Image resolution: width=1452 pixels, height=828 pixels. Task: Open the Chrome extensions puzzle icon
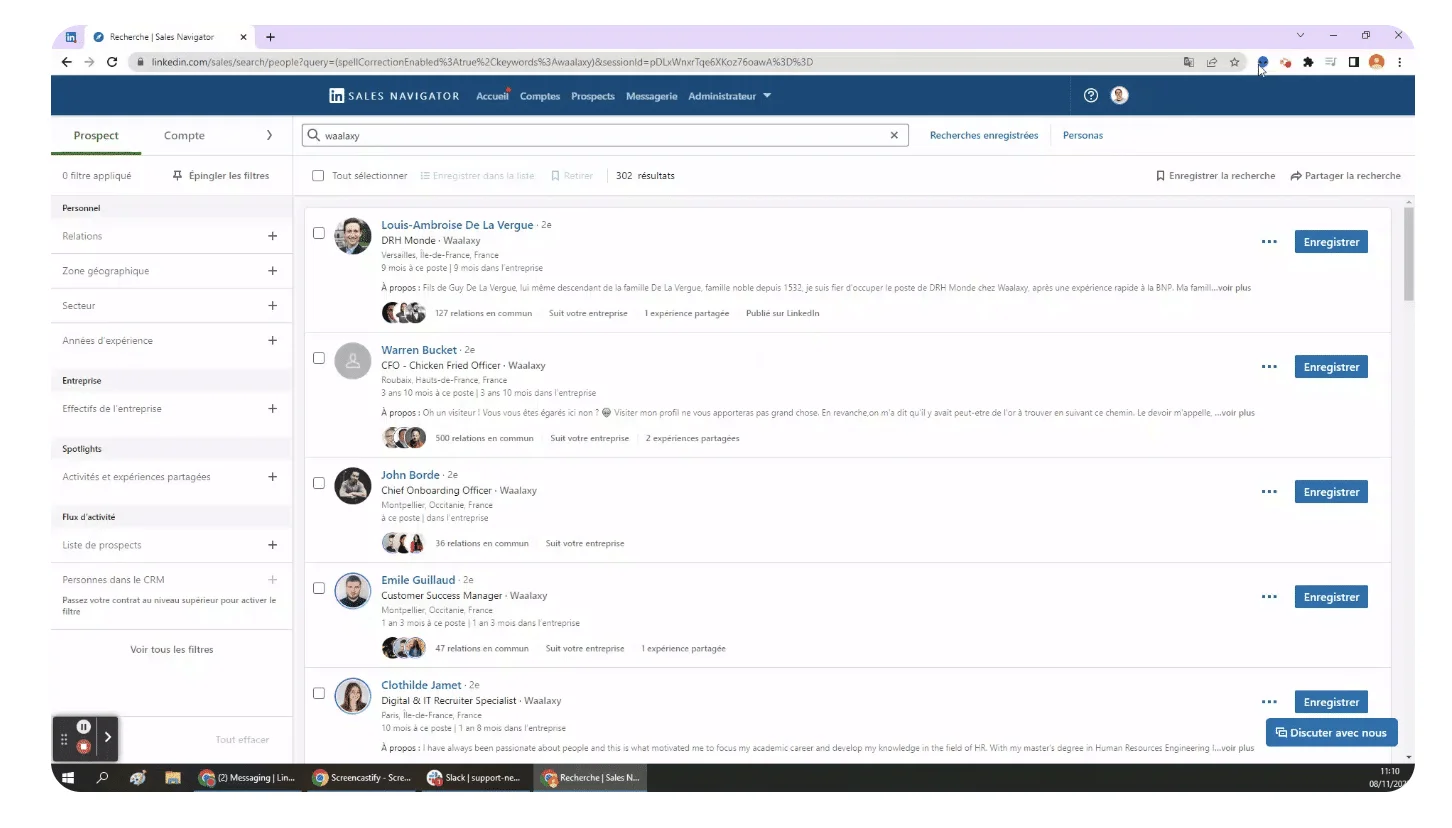[x=1308, y=62]
